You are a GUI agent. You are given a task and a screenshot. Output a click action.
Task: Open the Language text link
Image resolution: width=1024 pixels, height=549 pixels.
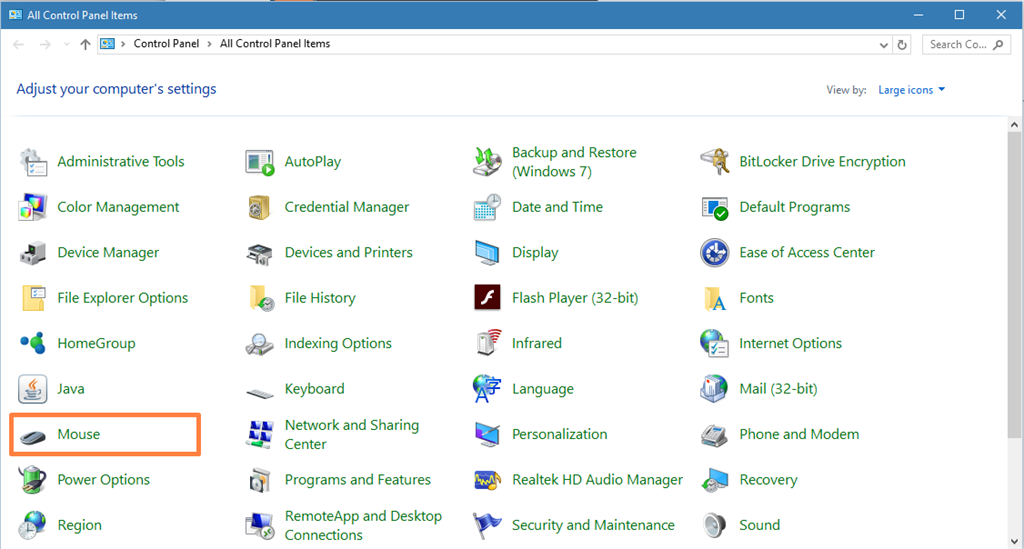tap(543, 389)
